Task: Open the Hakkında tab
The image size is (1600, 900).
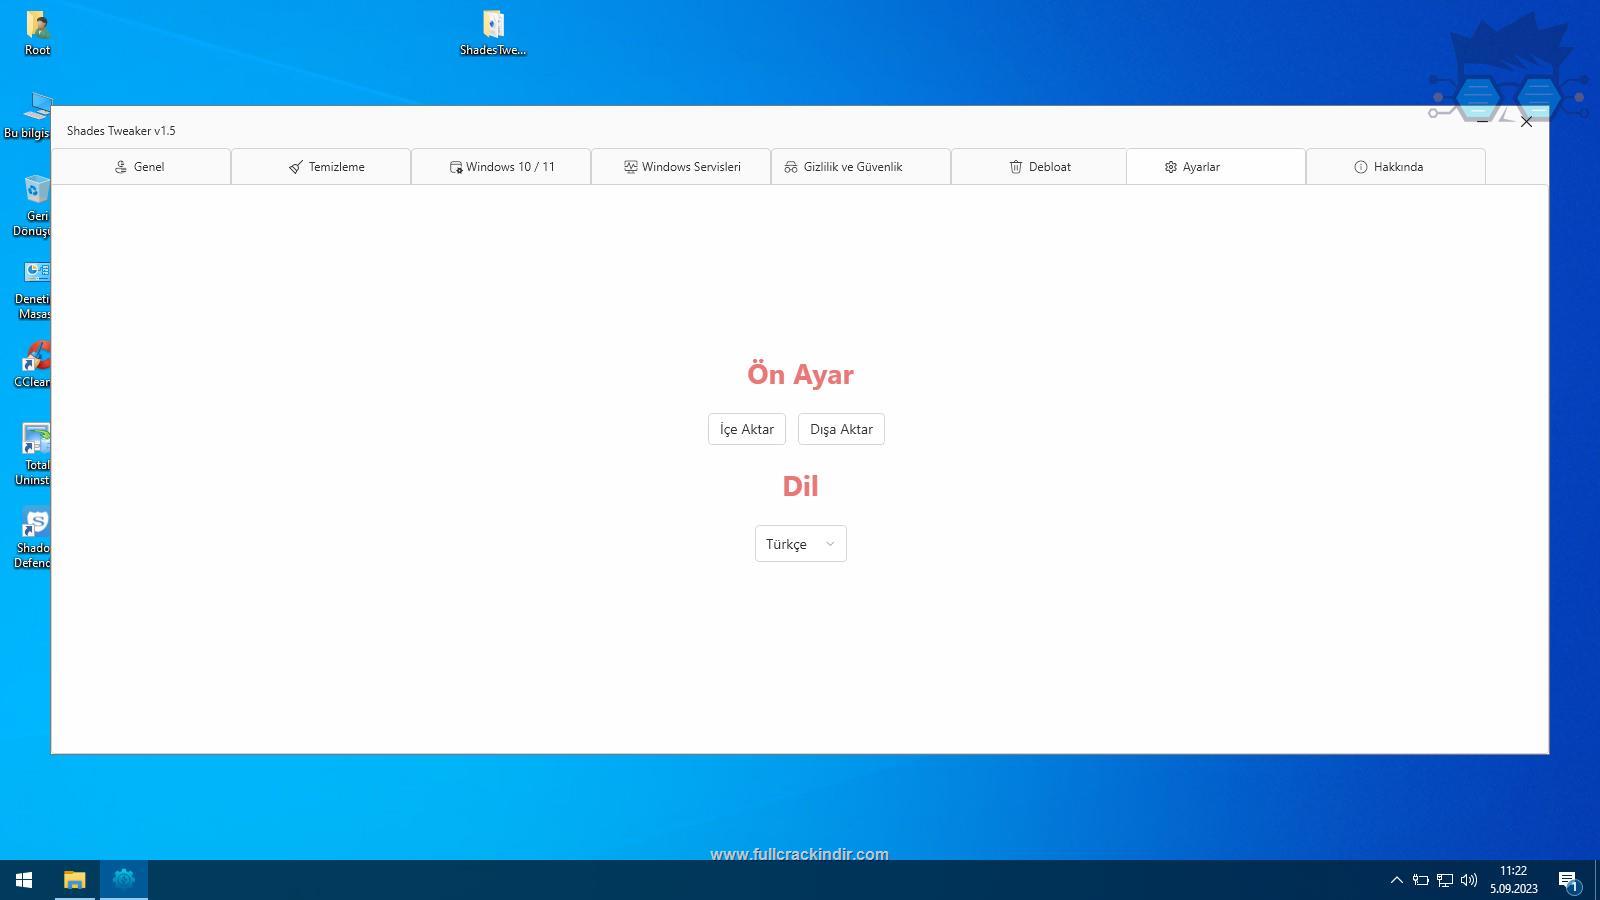Action: tap(1396, 167)
